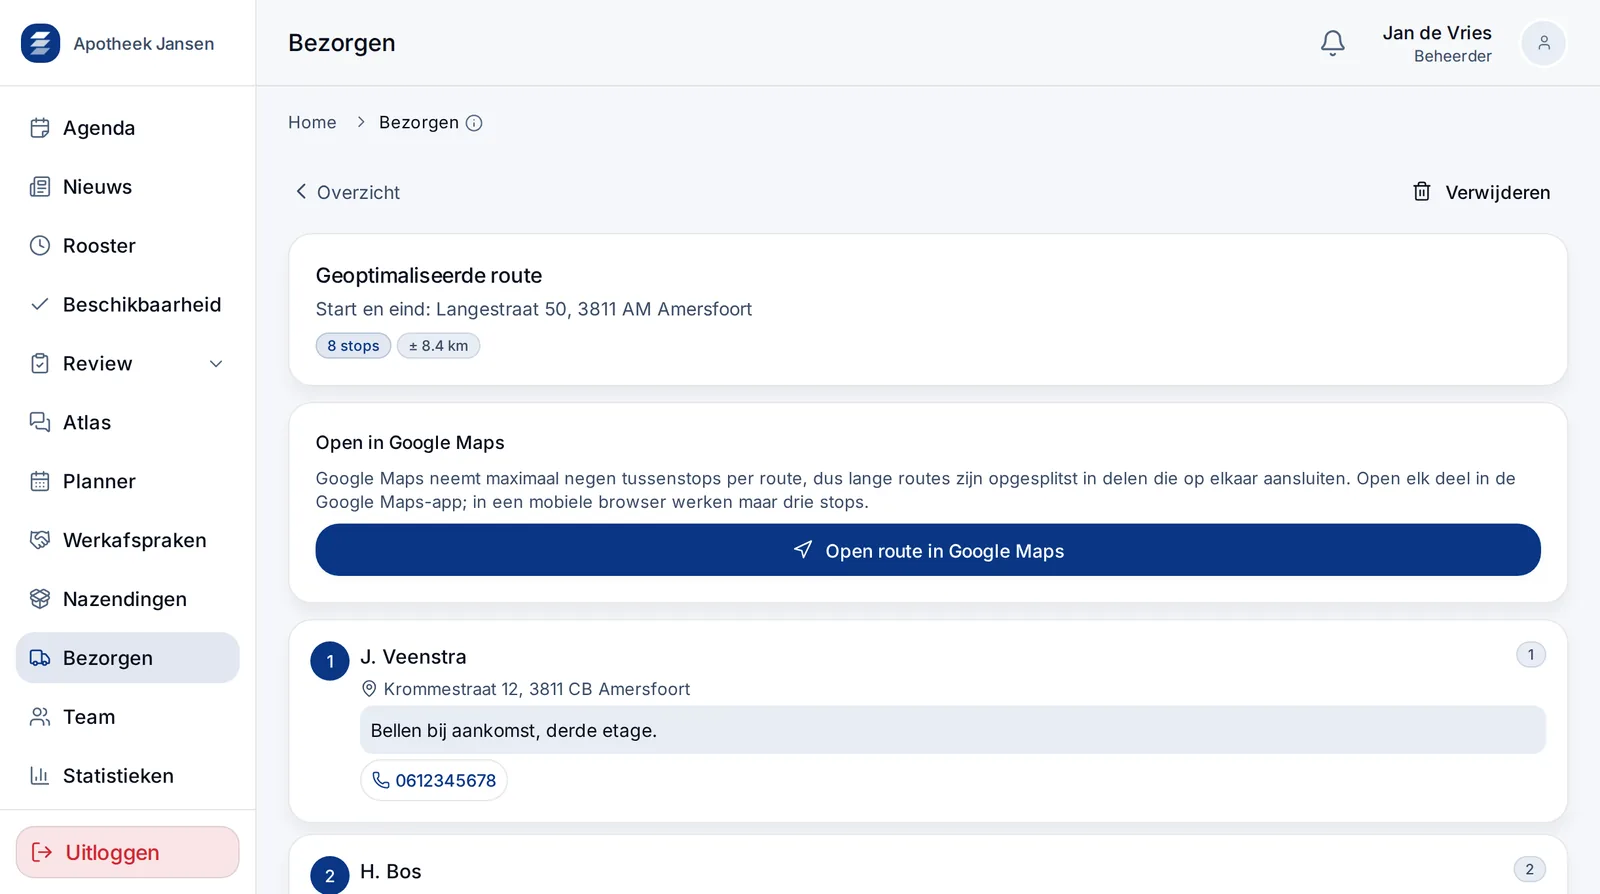Open notifications bell icon
The height and width of the screenshot is (894, 1600).
(x=1332, y=43)
